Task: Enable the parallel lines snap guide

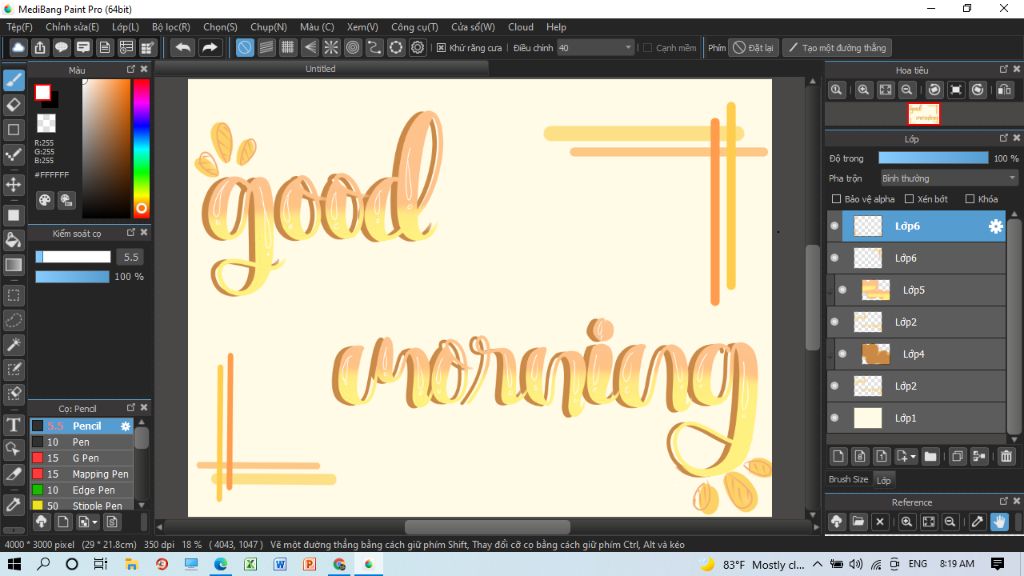Action: pos(266,48)
